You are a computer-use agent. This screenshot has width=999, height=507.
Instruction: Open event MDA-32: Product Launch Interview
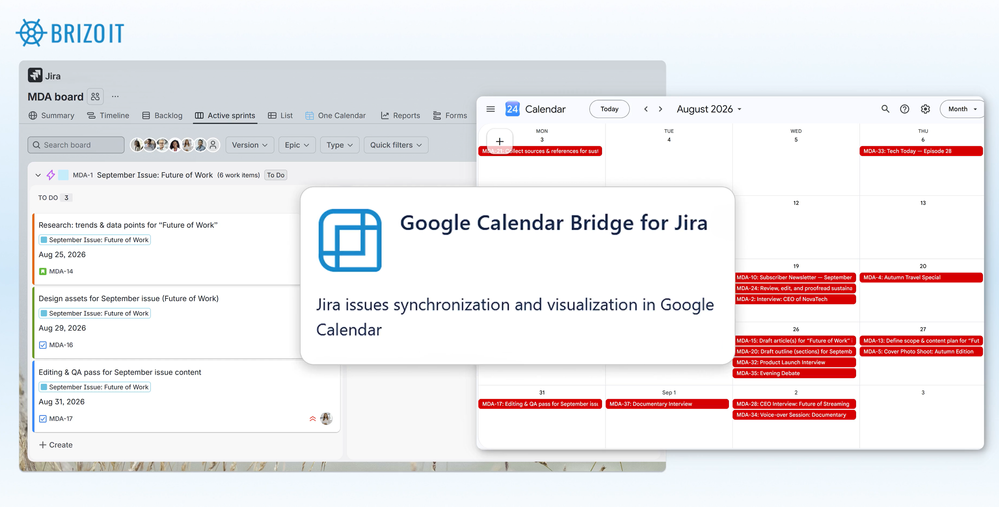click(795, 362)
